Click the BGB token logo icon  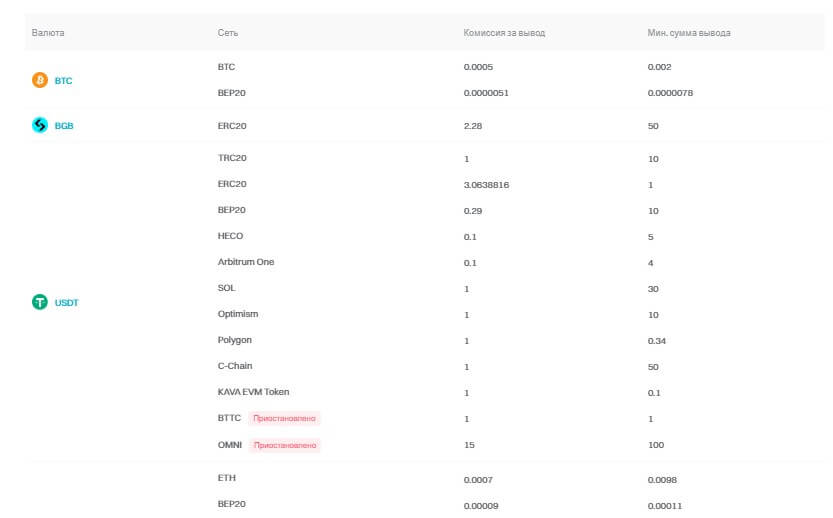pos(40,126)
